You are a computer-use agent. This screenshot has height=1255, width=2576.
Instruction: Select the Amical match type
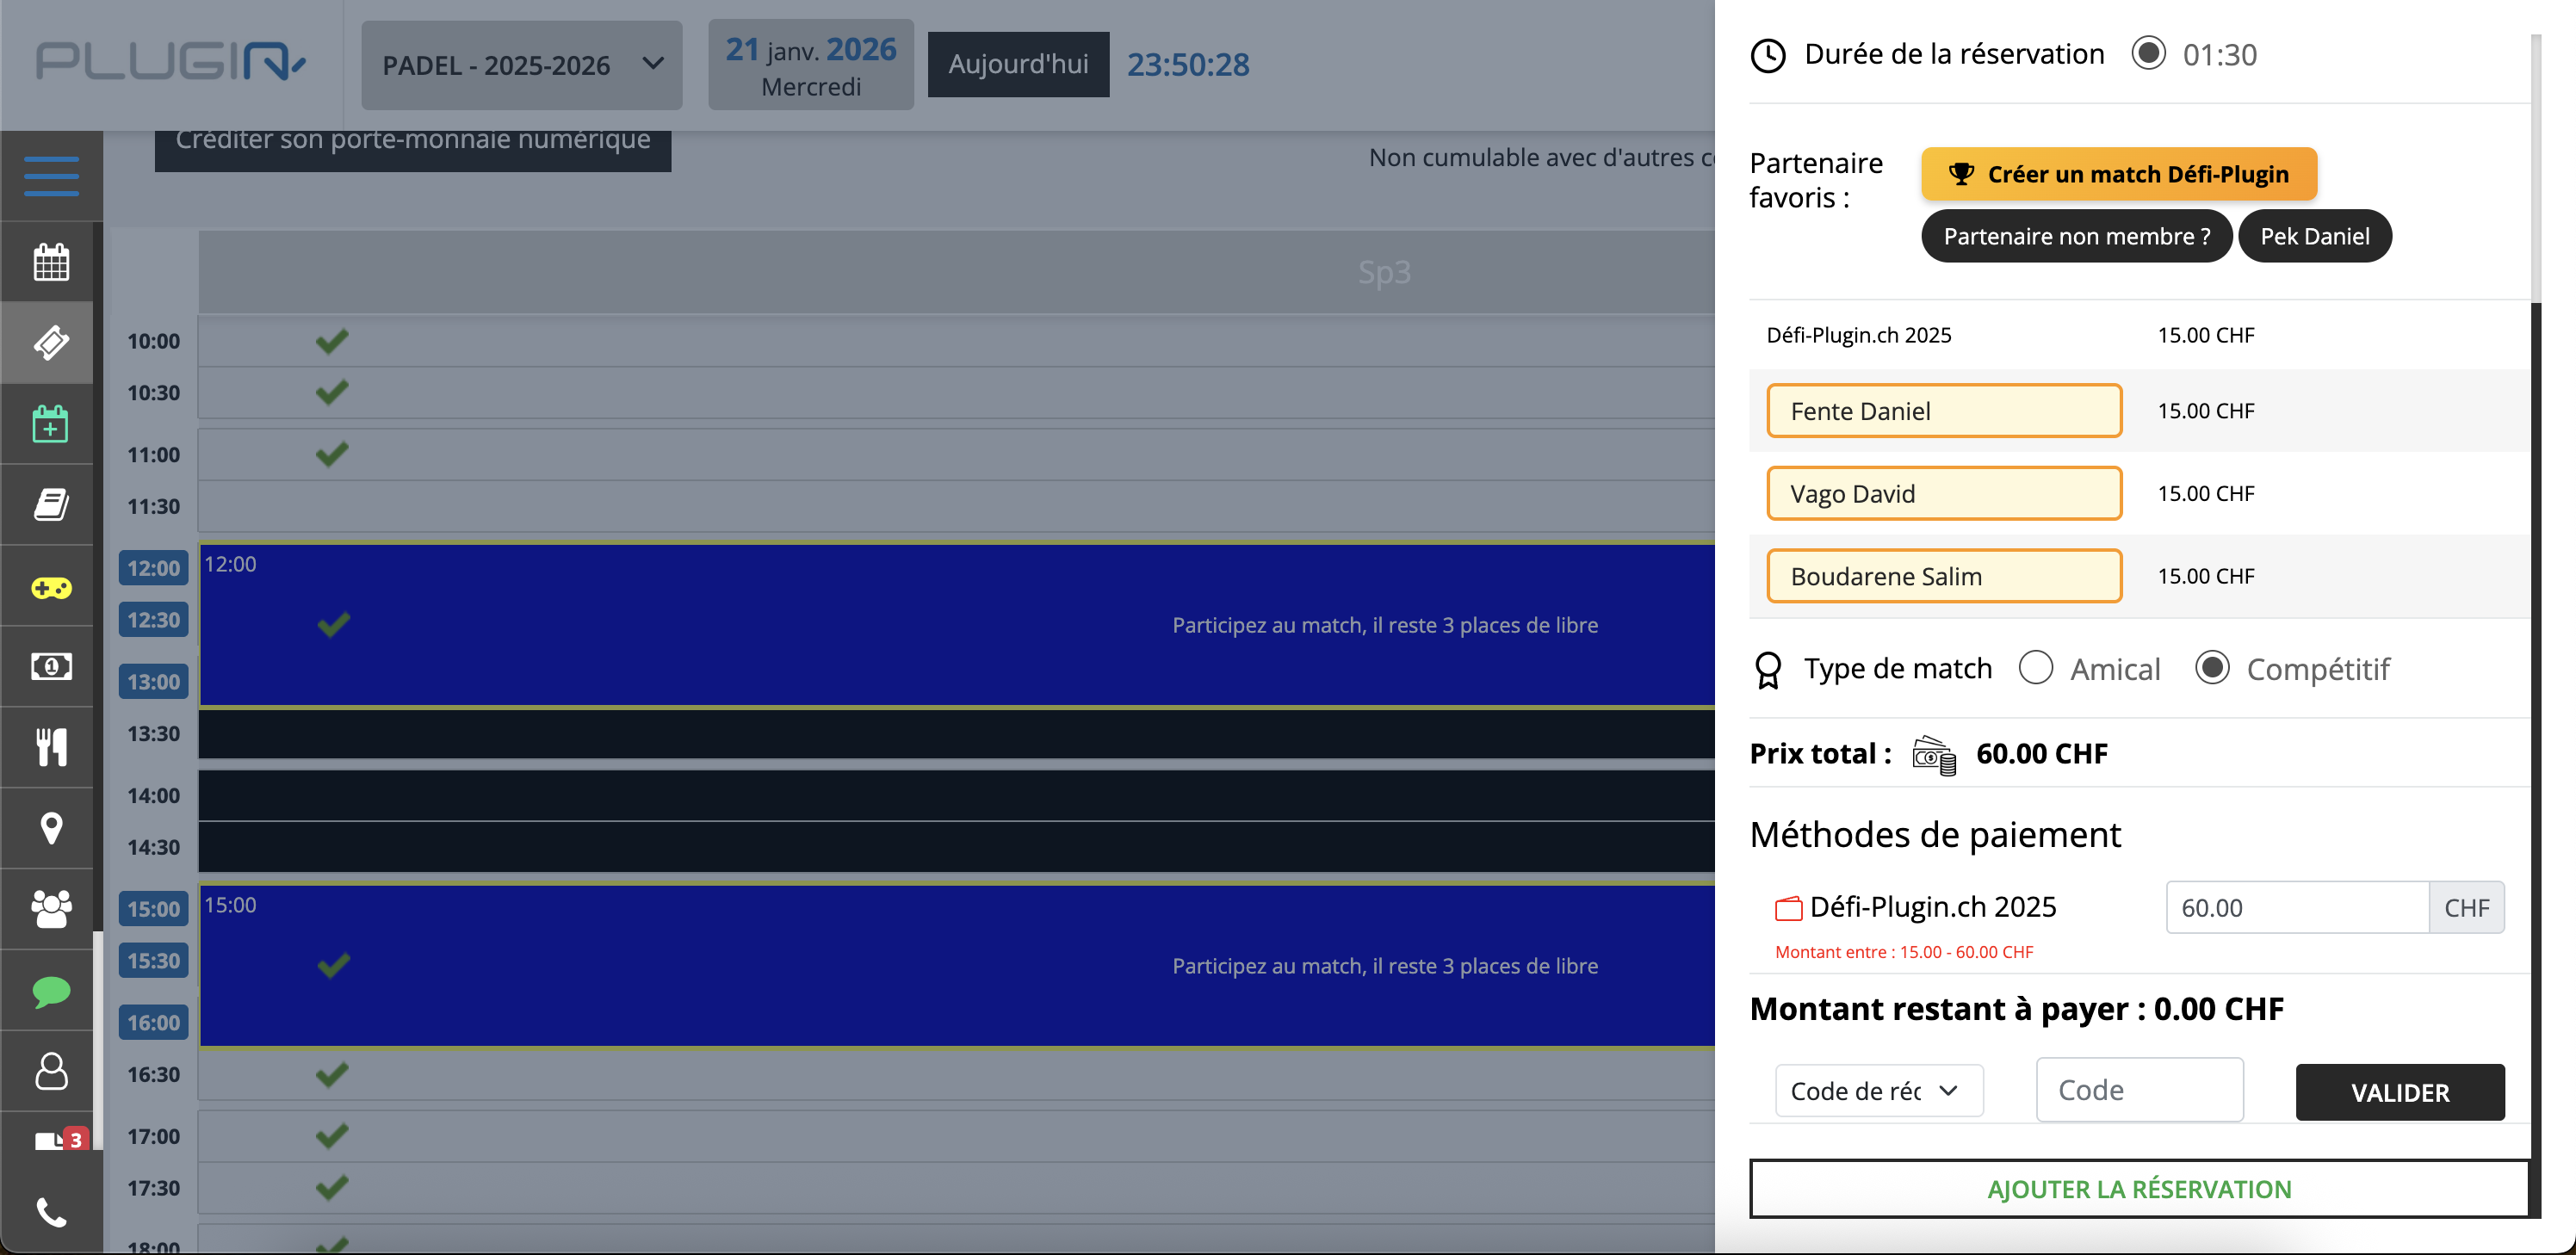(x=2036, y=668)
